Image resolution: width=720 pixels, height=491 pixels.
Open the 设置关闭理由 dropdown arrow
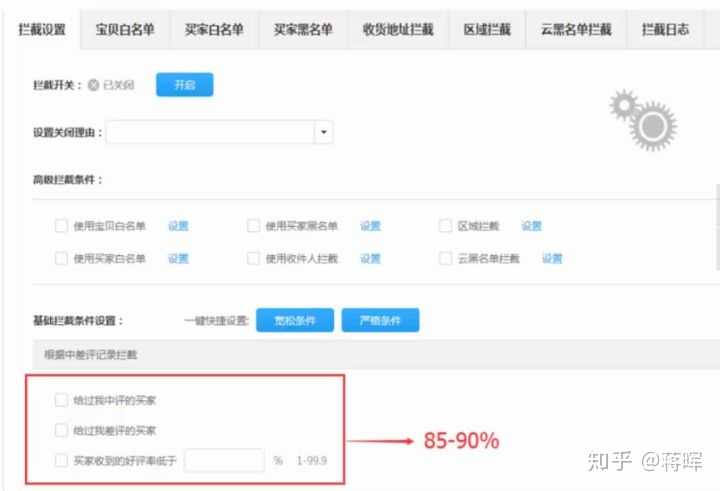coord(324,132)
